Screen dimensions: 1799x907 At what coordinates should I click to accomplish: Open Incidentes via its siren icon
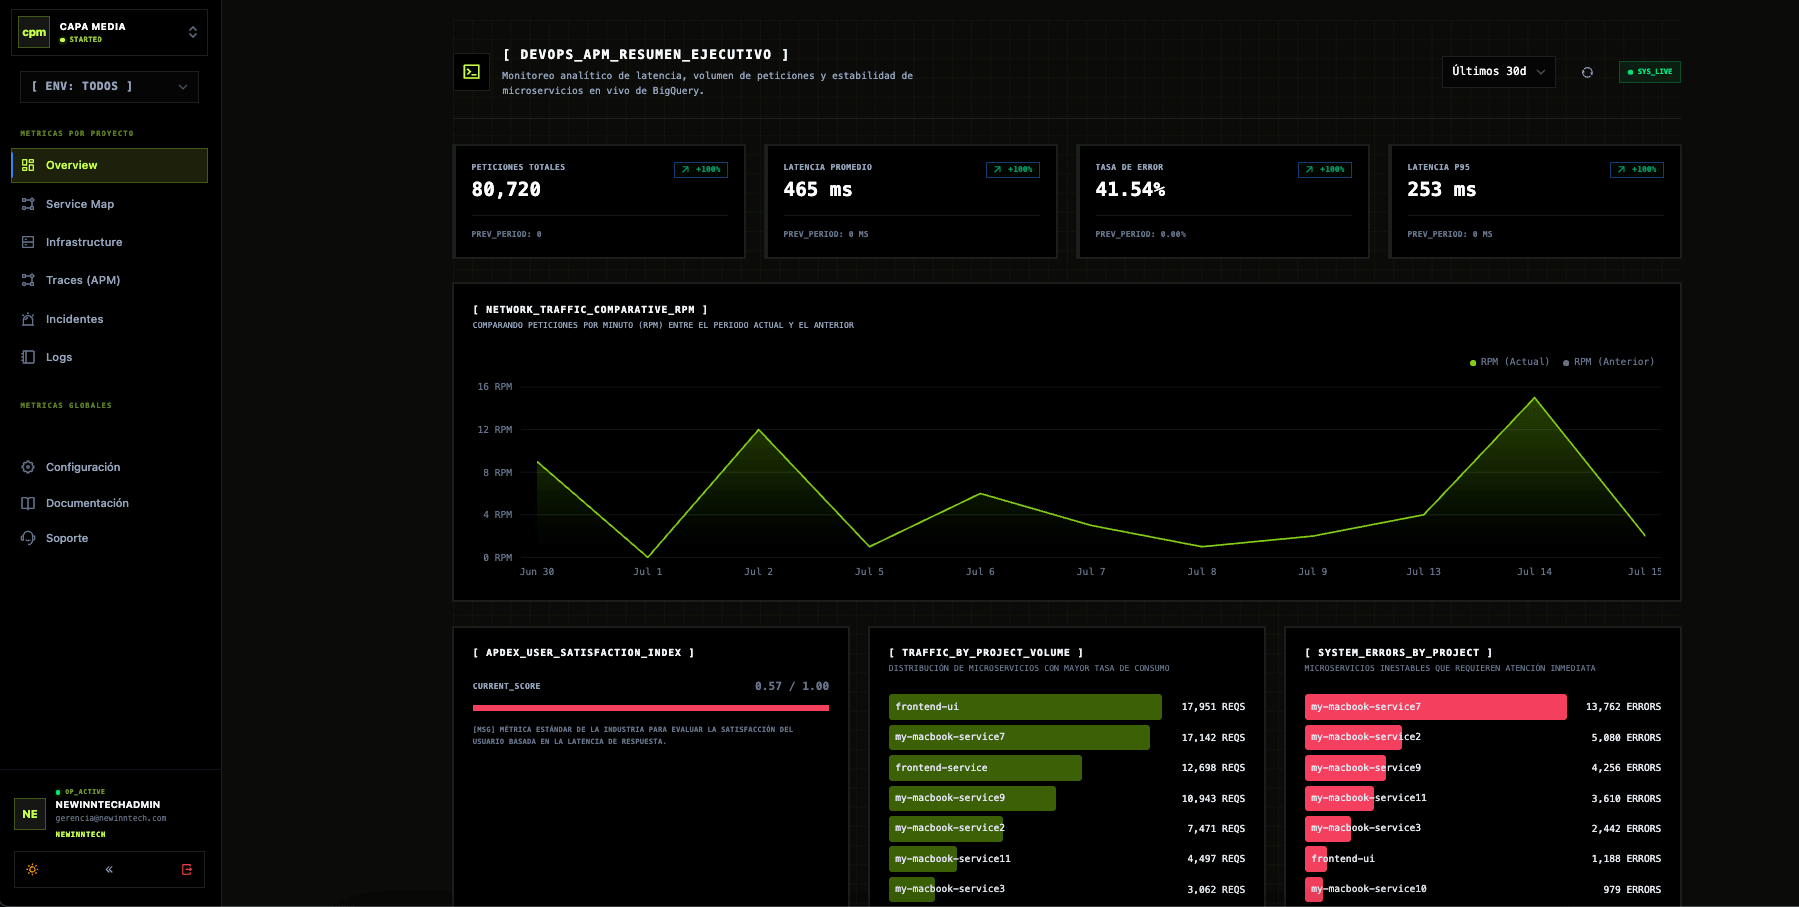tap(28, 319)
